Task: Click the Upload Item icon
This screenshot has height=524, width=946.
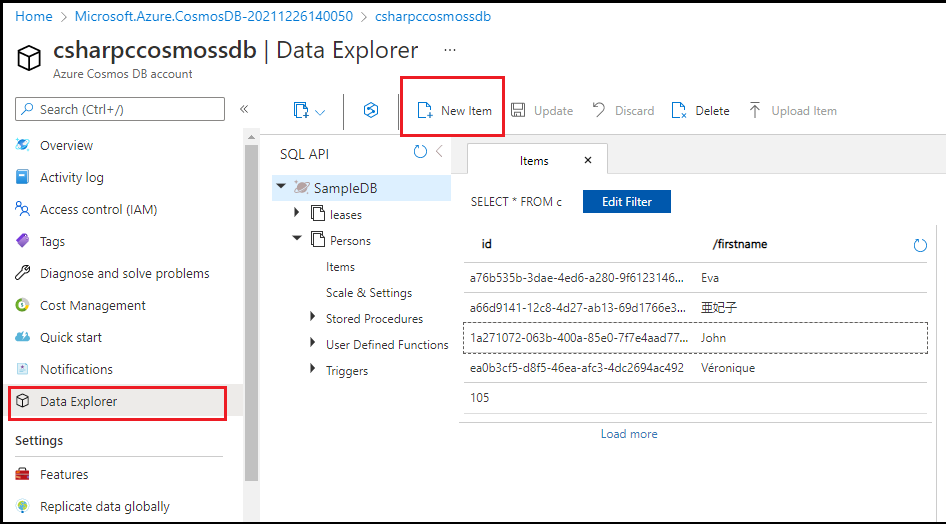Action: coord(755,111)
